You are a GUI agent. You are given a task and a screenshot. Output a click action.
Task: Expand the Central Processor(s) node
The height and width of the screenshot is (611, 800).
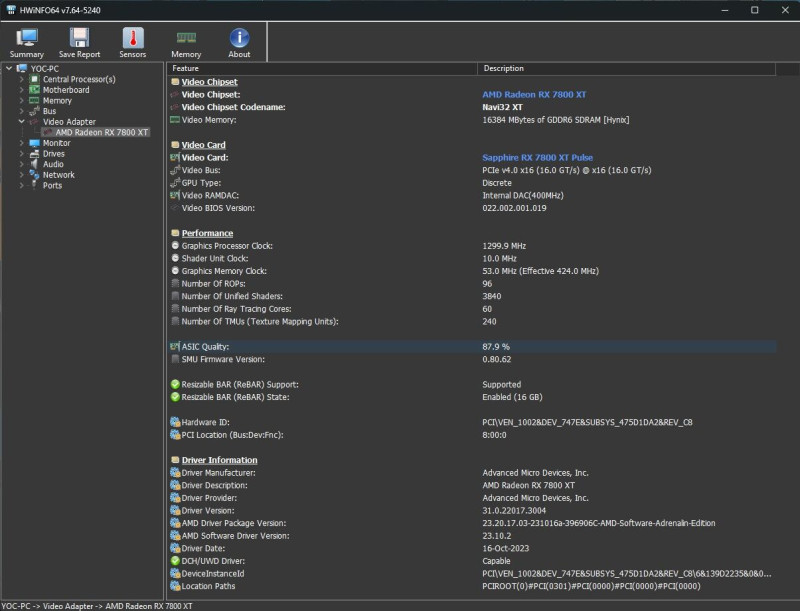click(21, 79)
